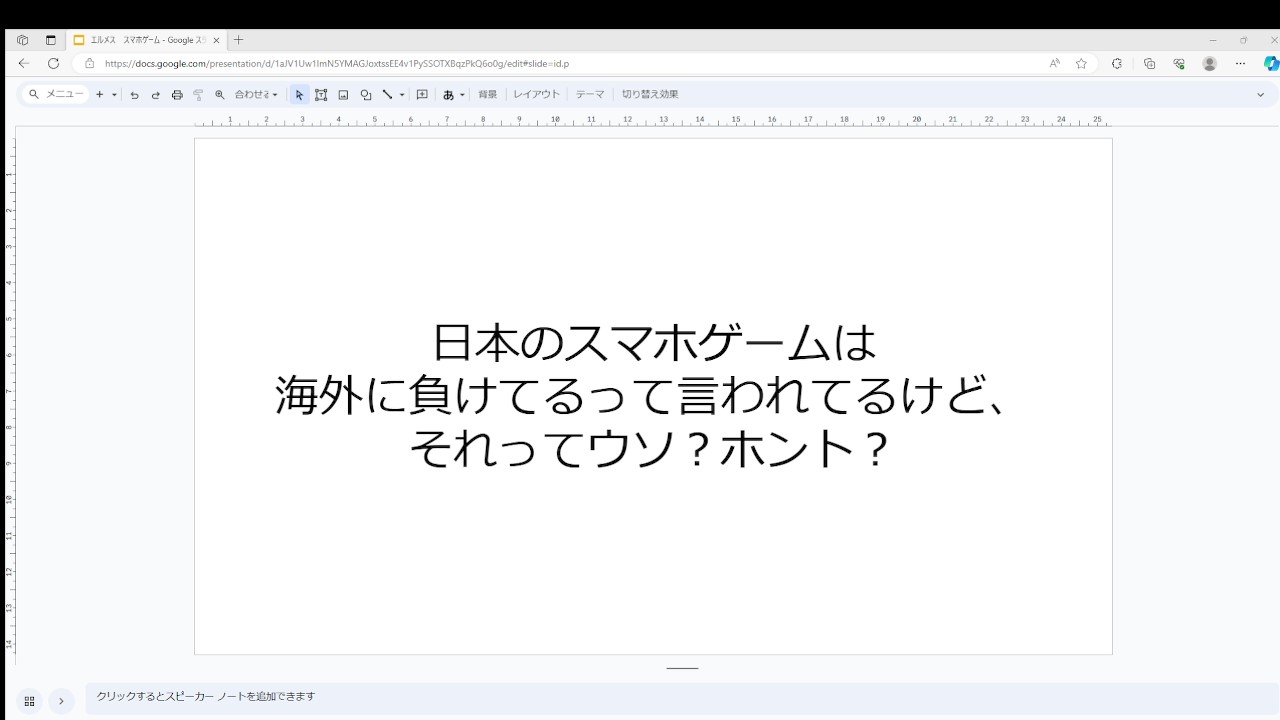Click the redo arrow icon
The height and width of the screenshot is (720, 1280).
click(x=155, y=95)
